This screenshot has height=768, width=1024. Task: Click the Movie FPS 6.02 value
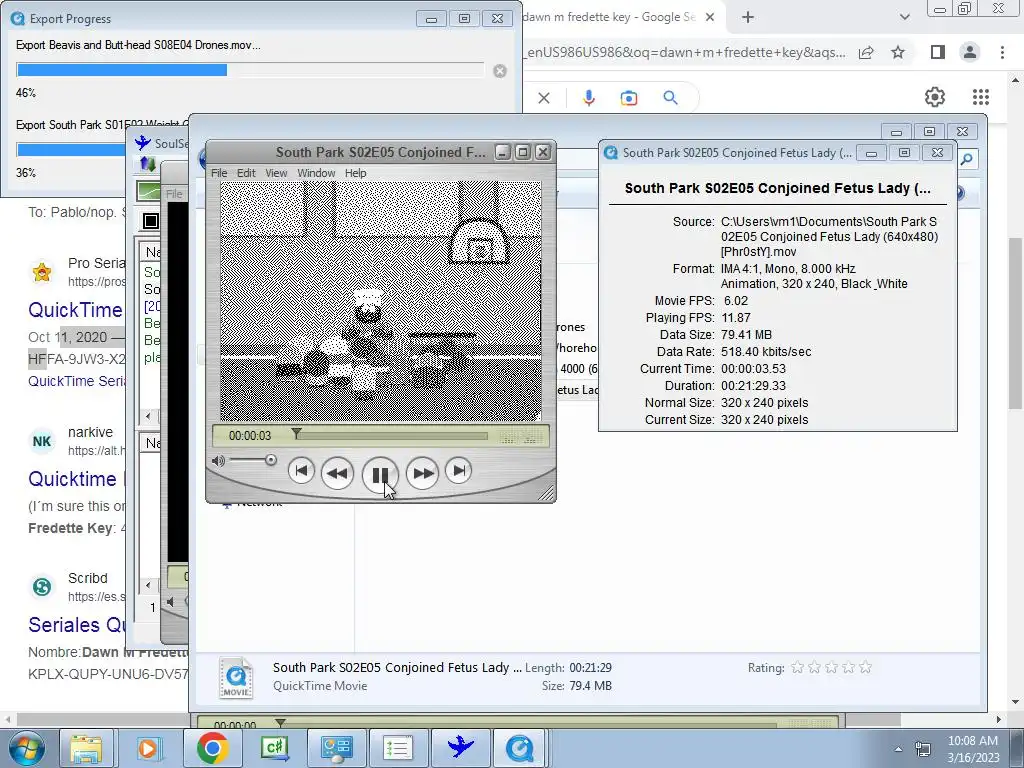[x=736, y=301]
